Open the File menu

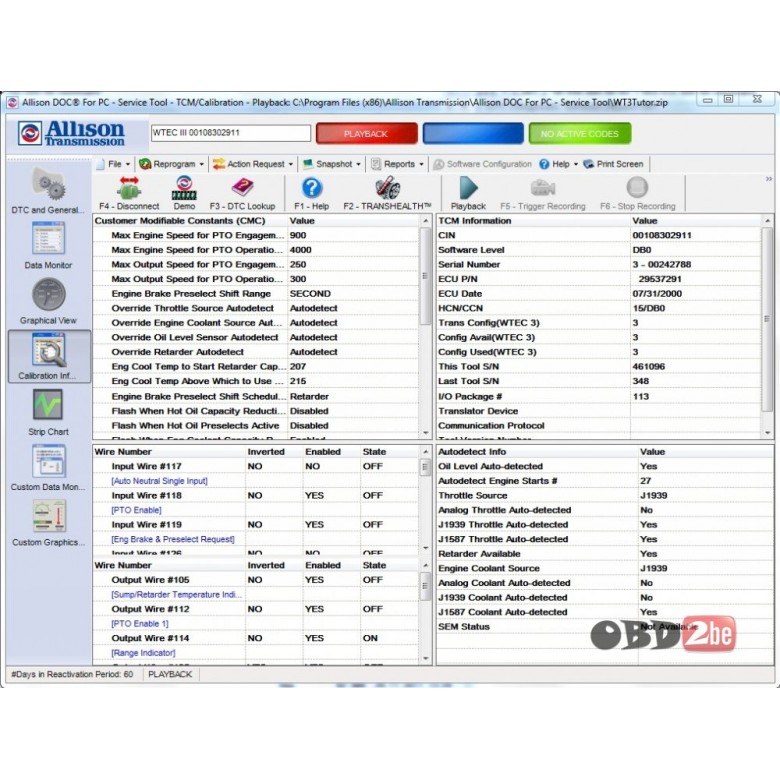pos(114,164)
